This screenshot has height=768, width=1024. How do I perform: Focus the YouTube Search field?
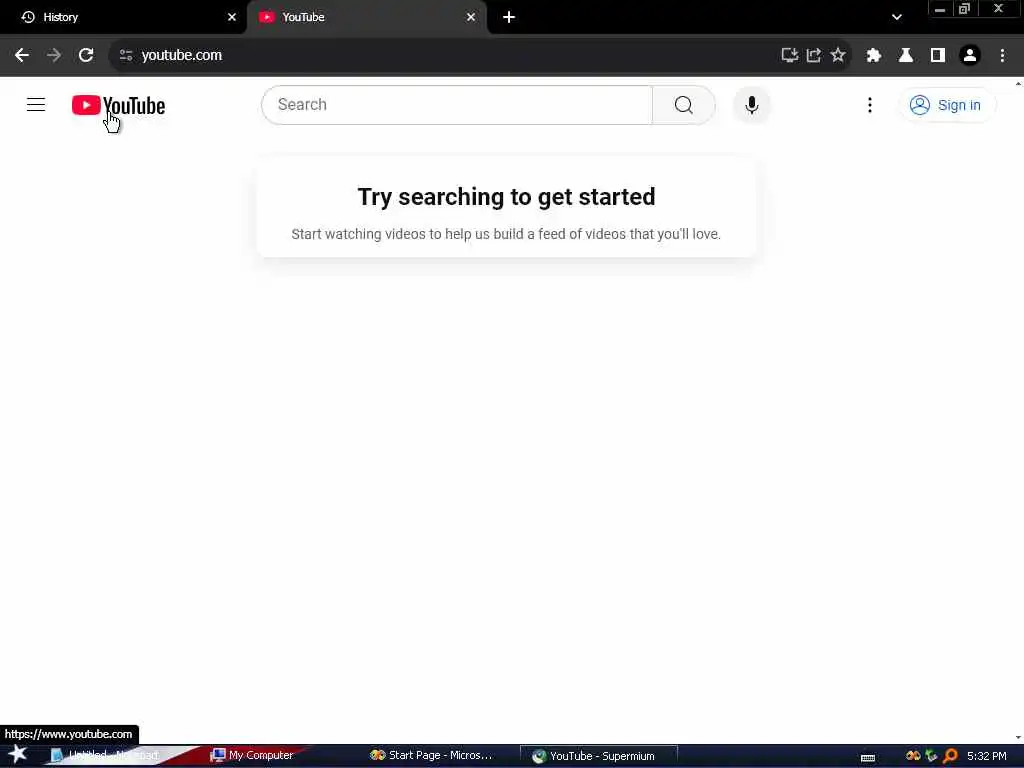click(457, 104)
